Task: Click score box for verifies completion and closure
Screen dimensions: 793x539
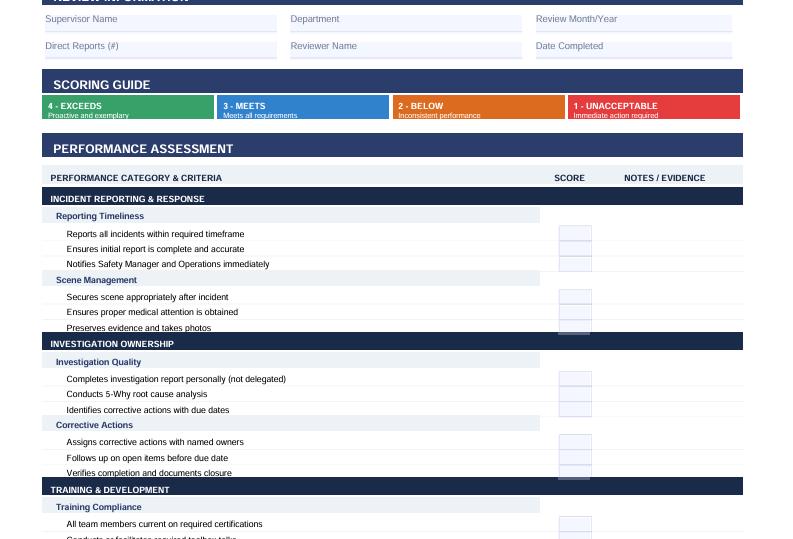Action: point(575,472)
